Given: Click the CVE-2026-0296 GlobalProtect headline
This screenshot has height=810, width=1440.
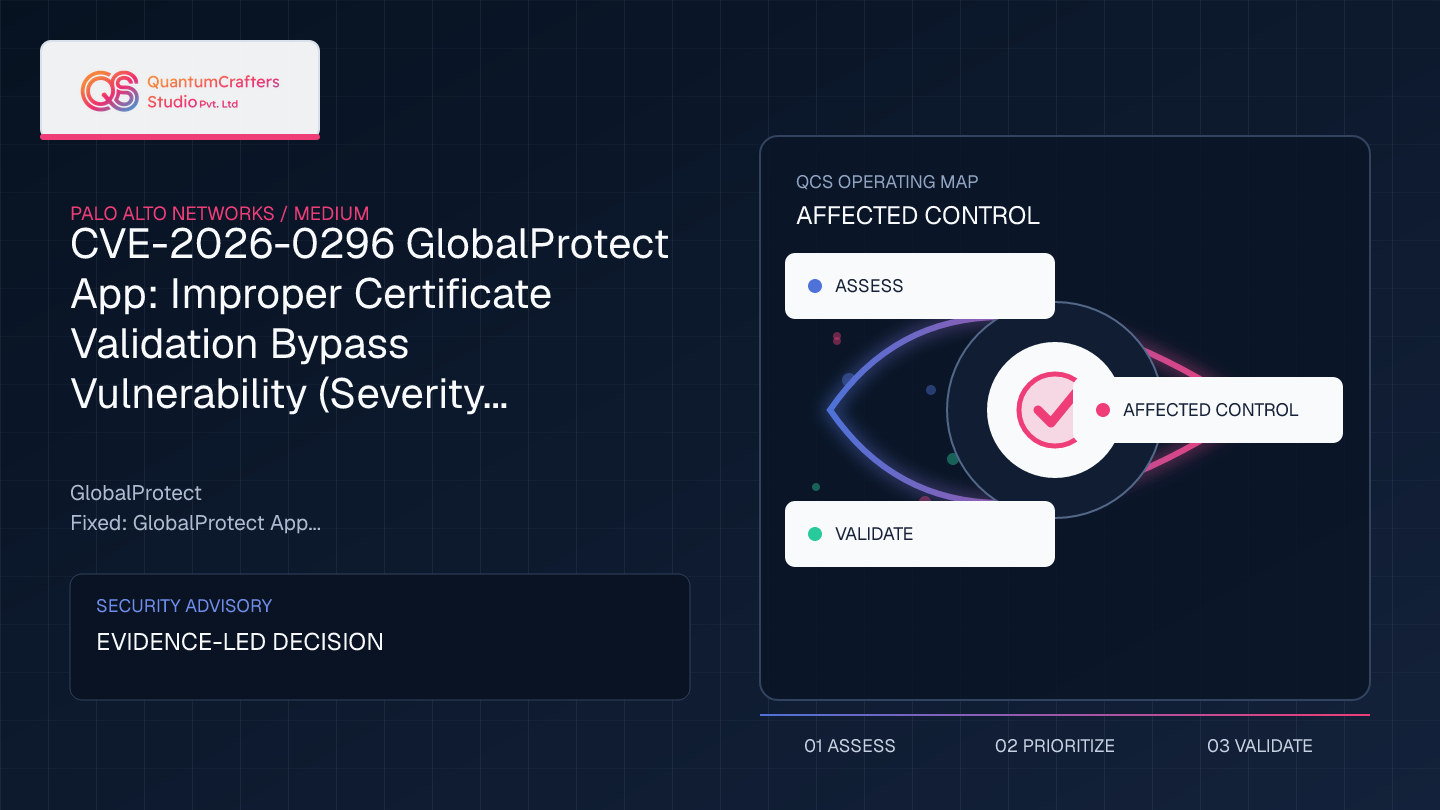Looking at the screenshot, I should pos(370,319).
